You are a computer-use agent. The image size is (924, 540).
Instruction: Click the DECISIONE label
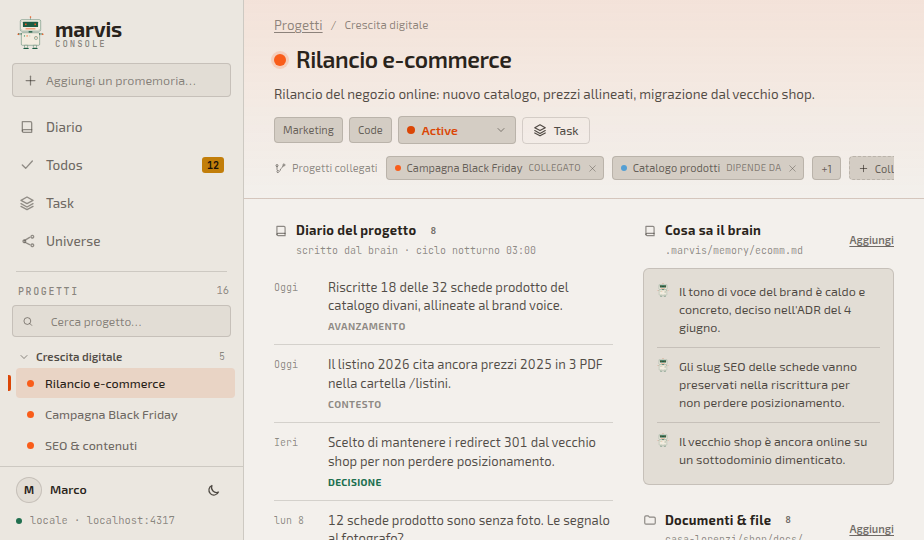(355, 482)
